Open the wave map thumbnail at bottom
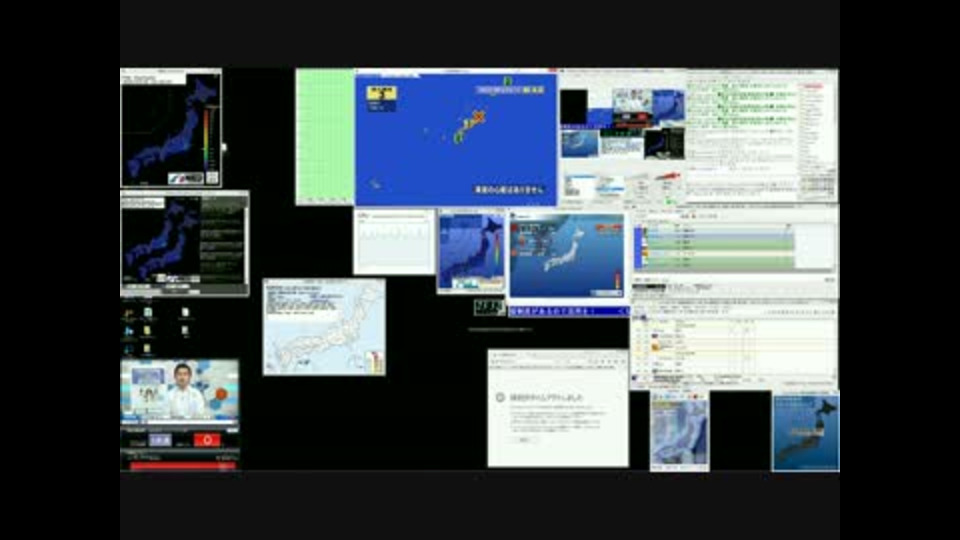Viewport: 960px width, 540px height. click(680, 432)
